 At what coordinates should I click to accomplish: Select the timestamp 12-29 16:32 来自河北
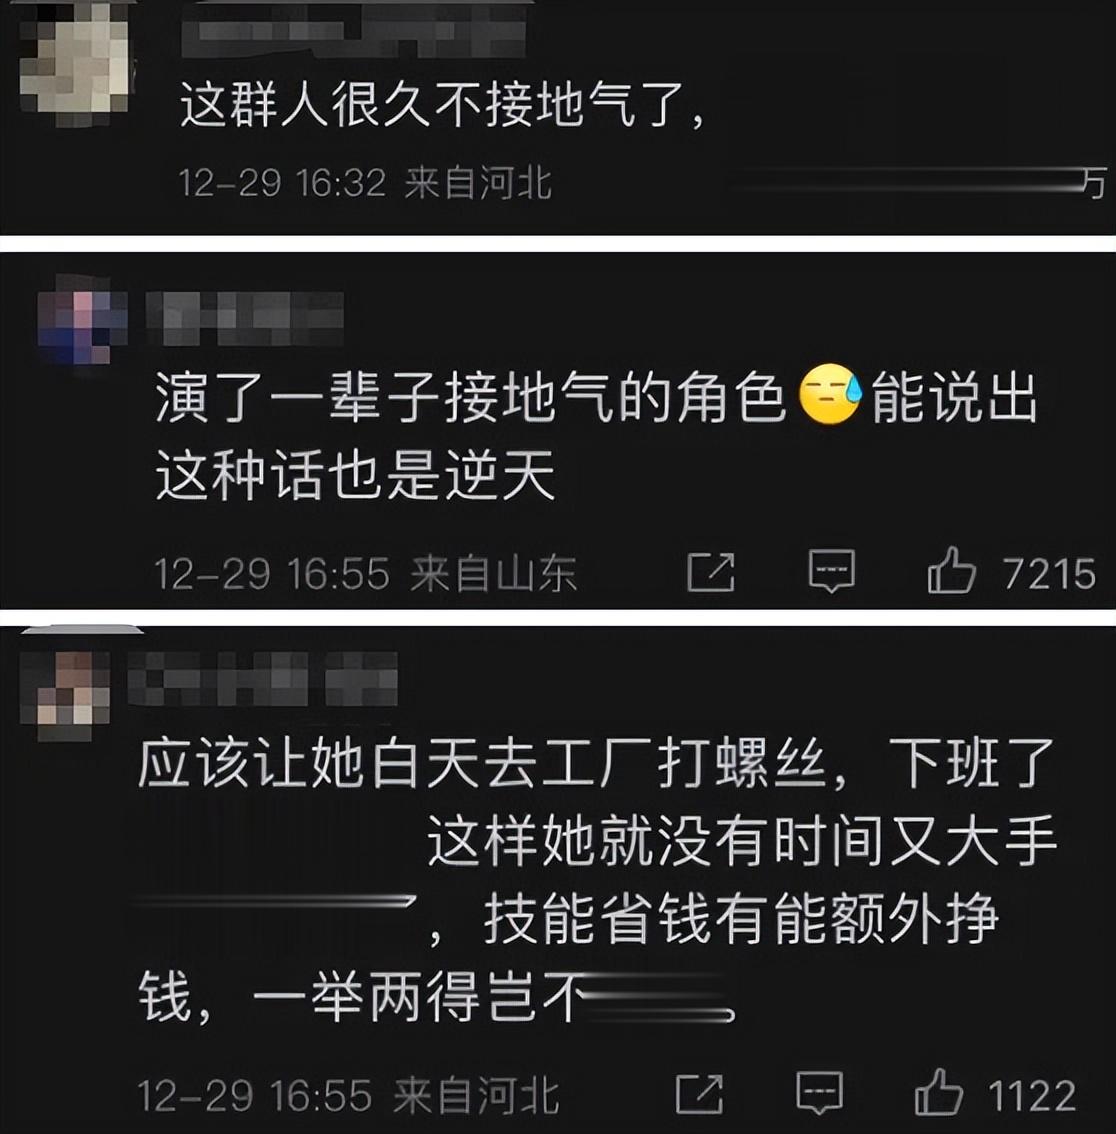tap(365, 182)
